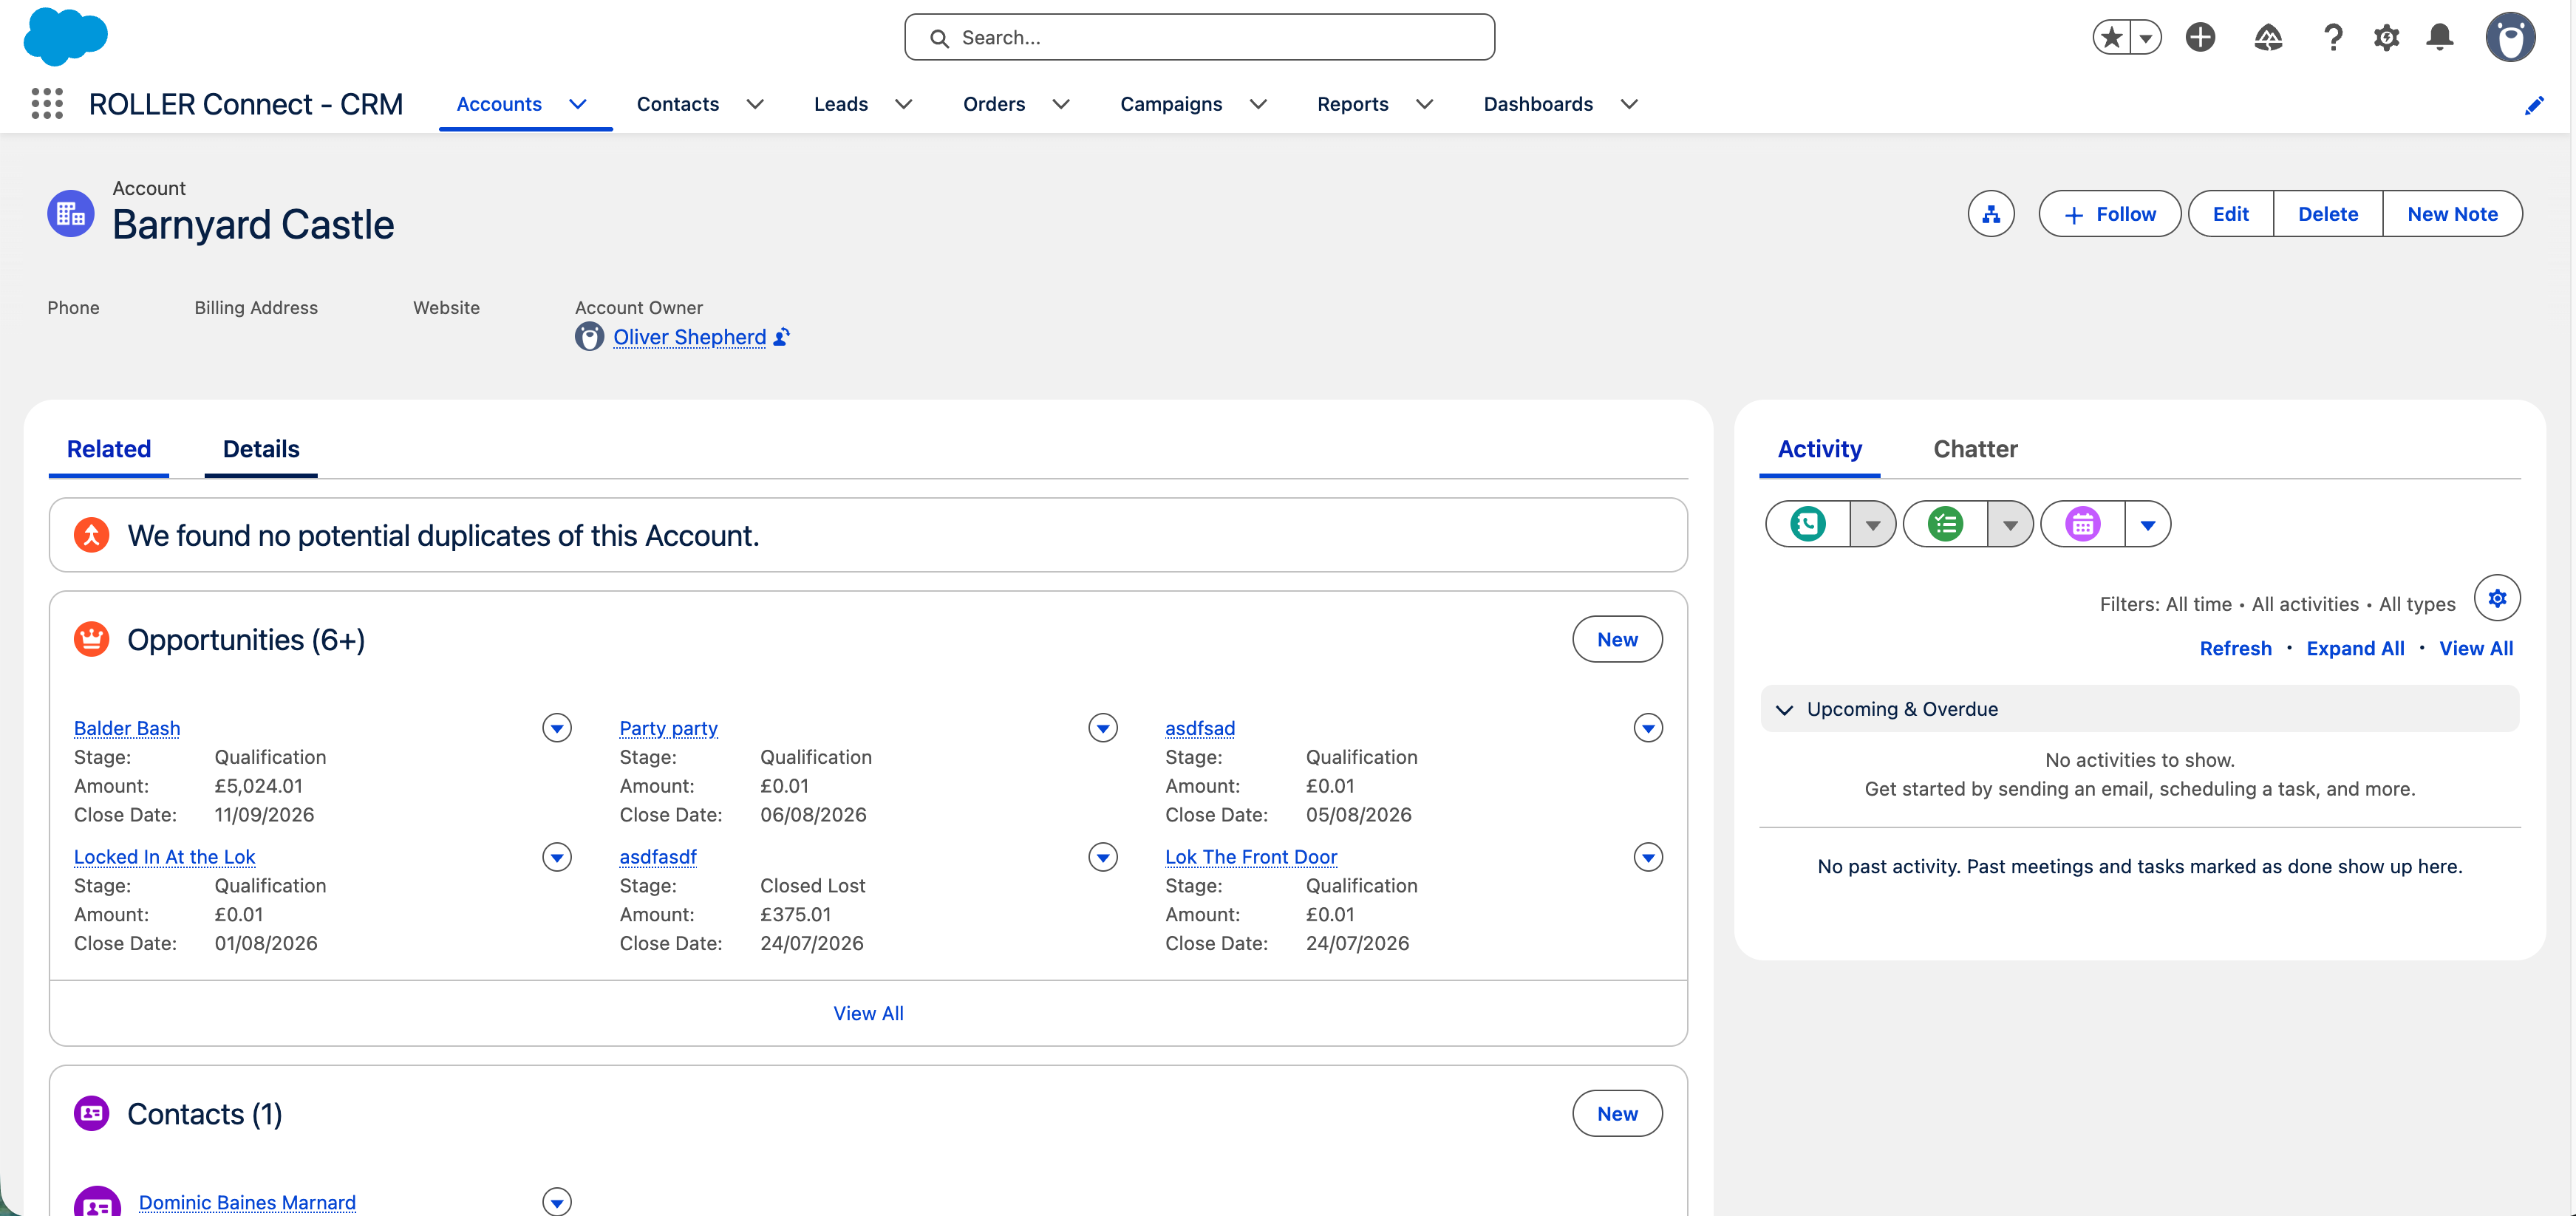Open actions menu for asdfsad opportunity

(x=1648, y=727)
